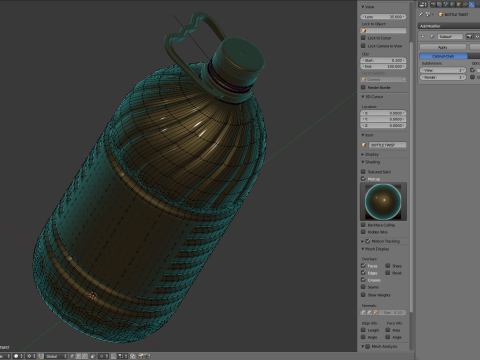Viewport: 480px width, 360px height.
Task: Click the matcap sphere preview thumbnail
Action: click(x=383, y=202)
